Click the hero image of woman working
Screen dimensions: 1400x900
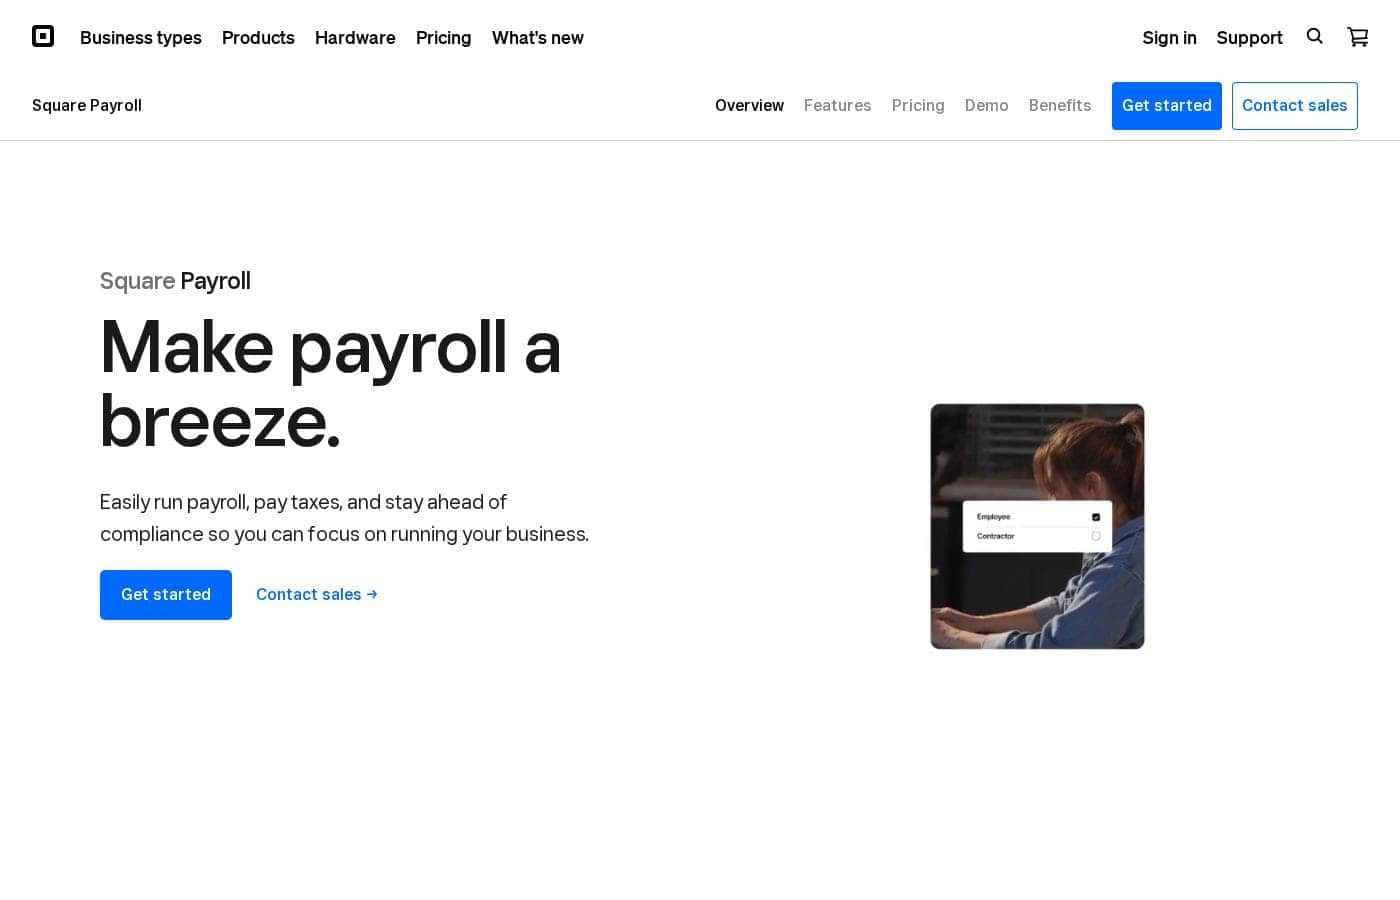point(1037,526)
